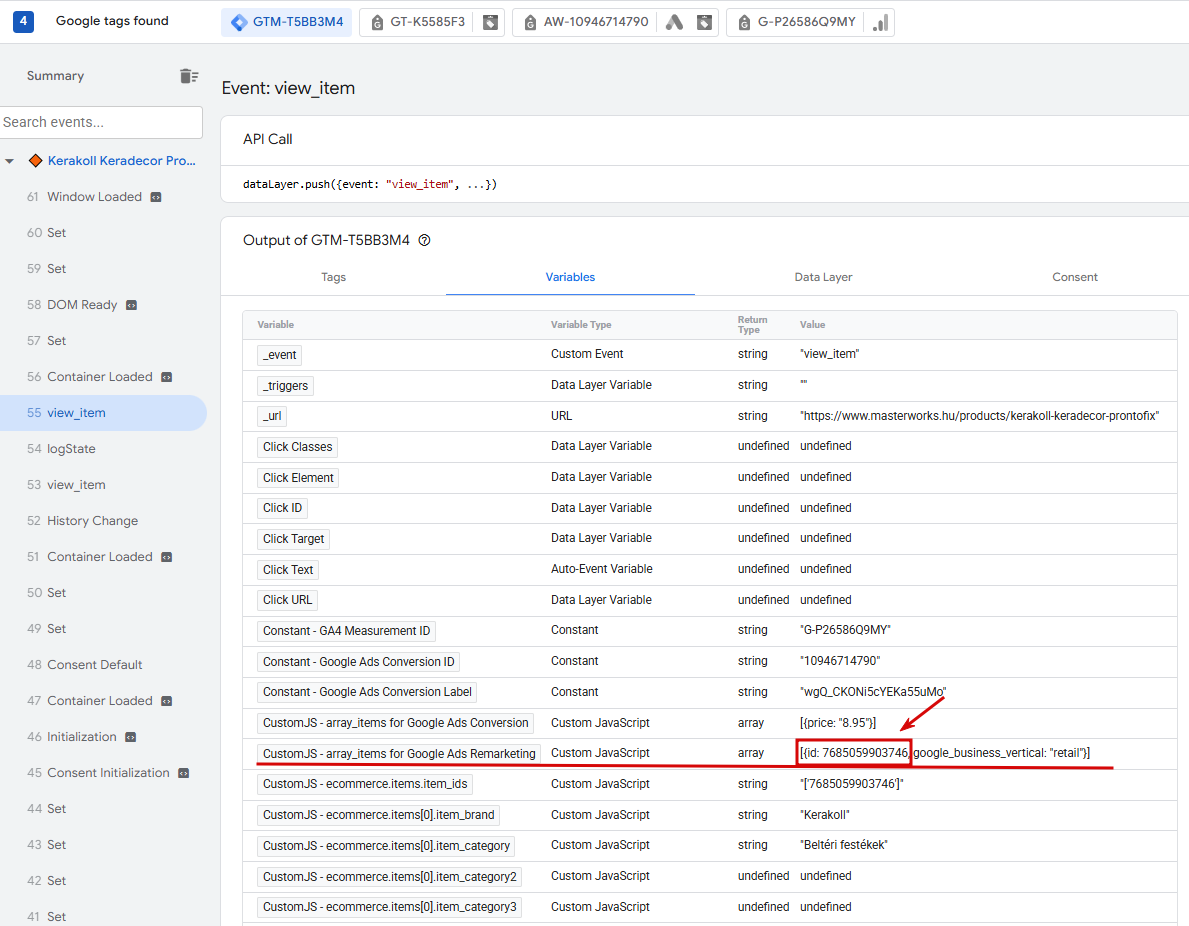Click the Google Ads icon beside AW-10946714790

[674, 22]
